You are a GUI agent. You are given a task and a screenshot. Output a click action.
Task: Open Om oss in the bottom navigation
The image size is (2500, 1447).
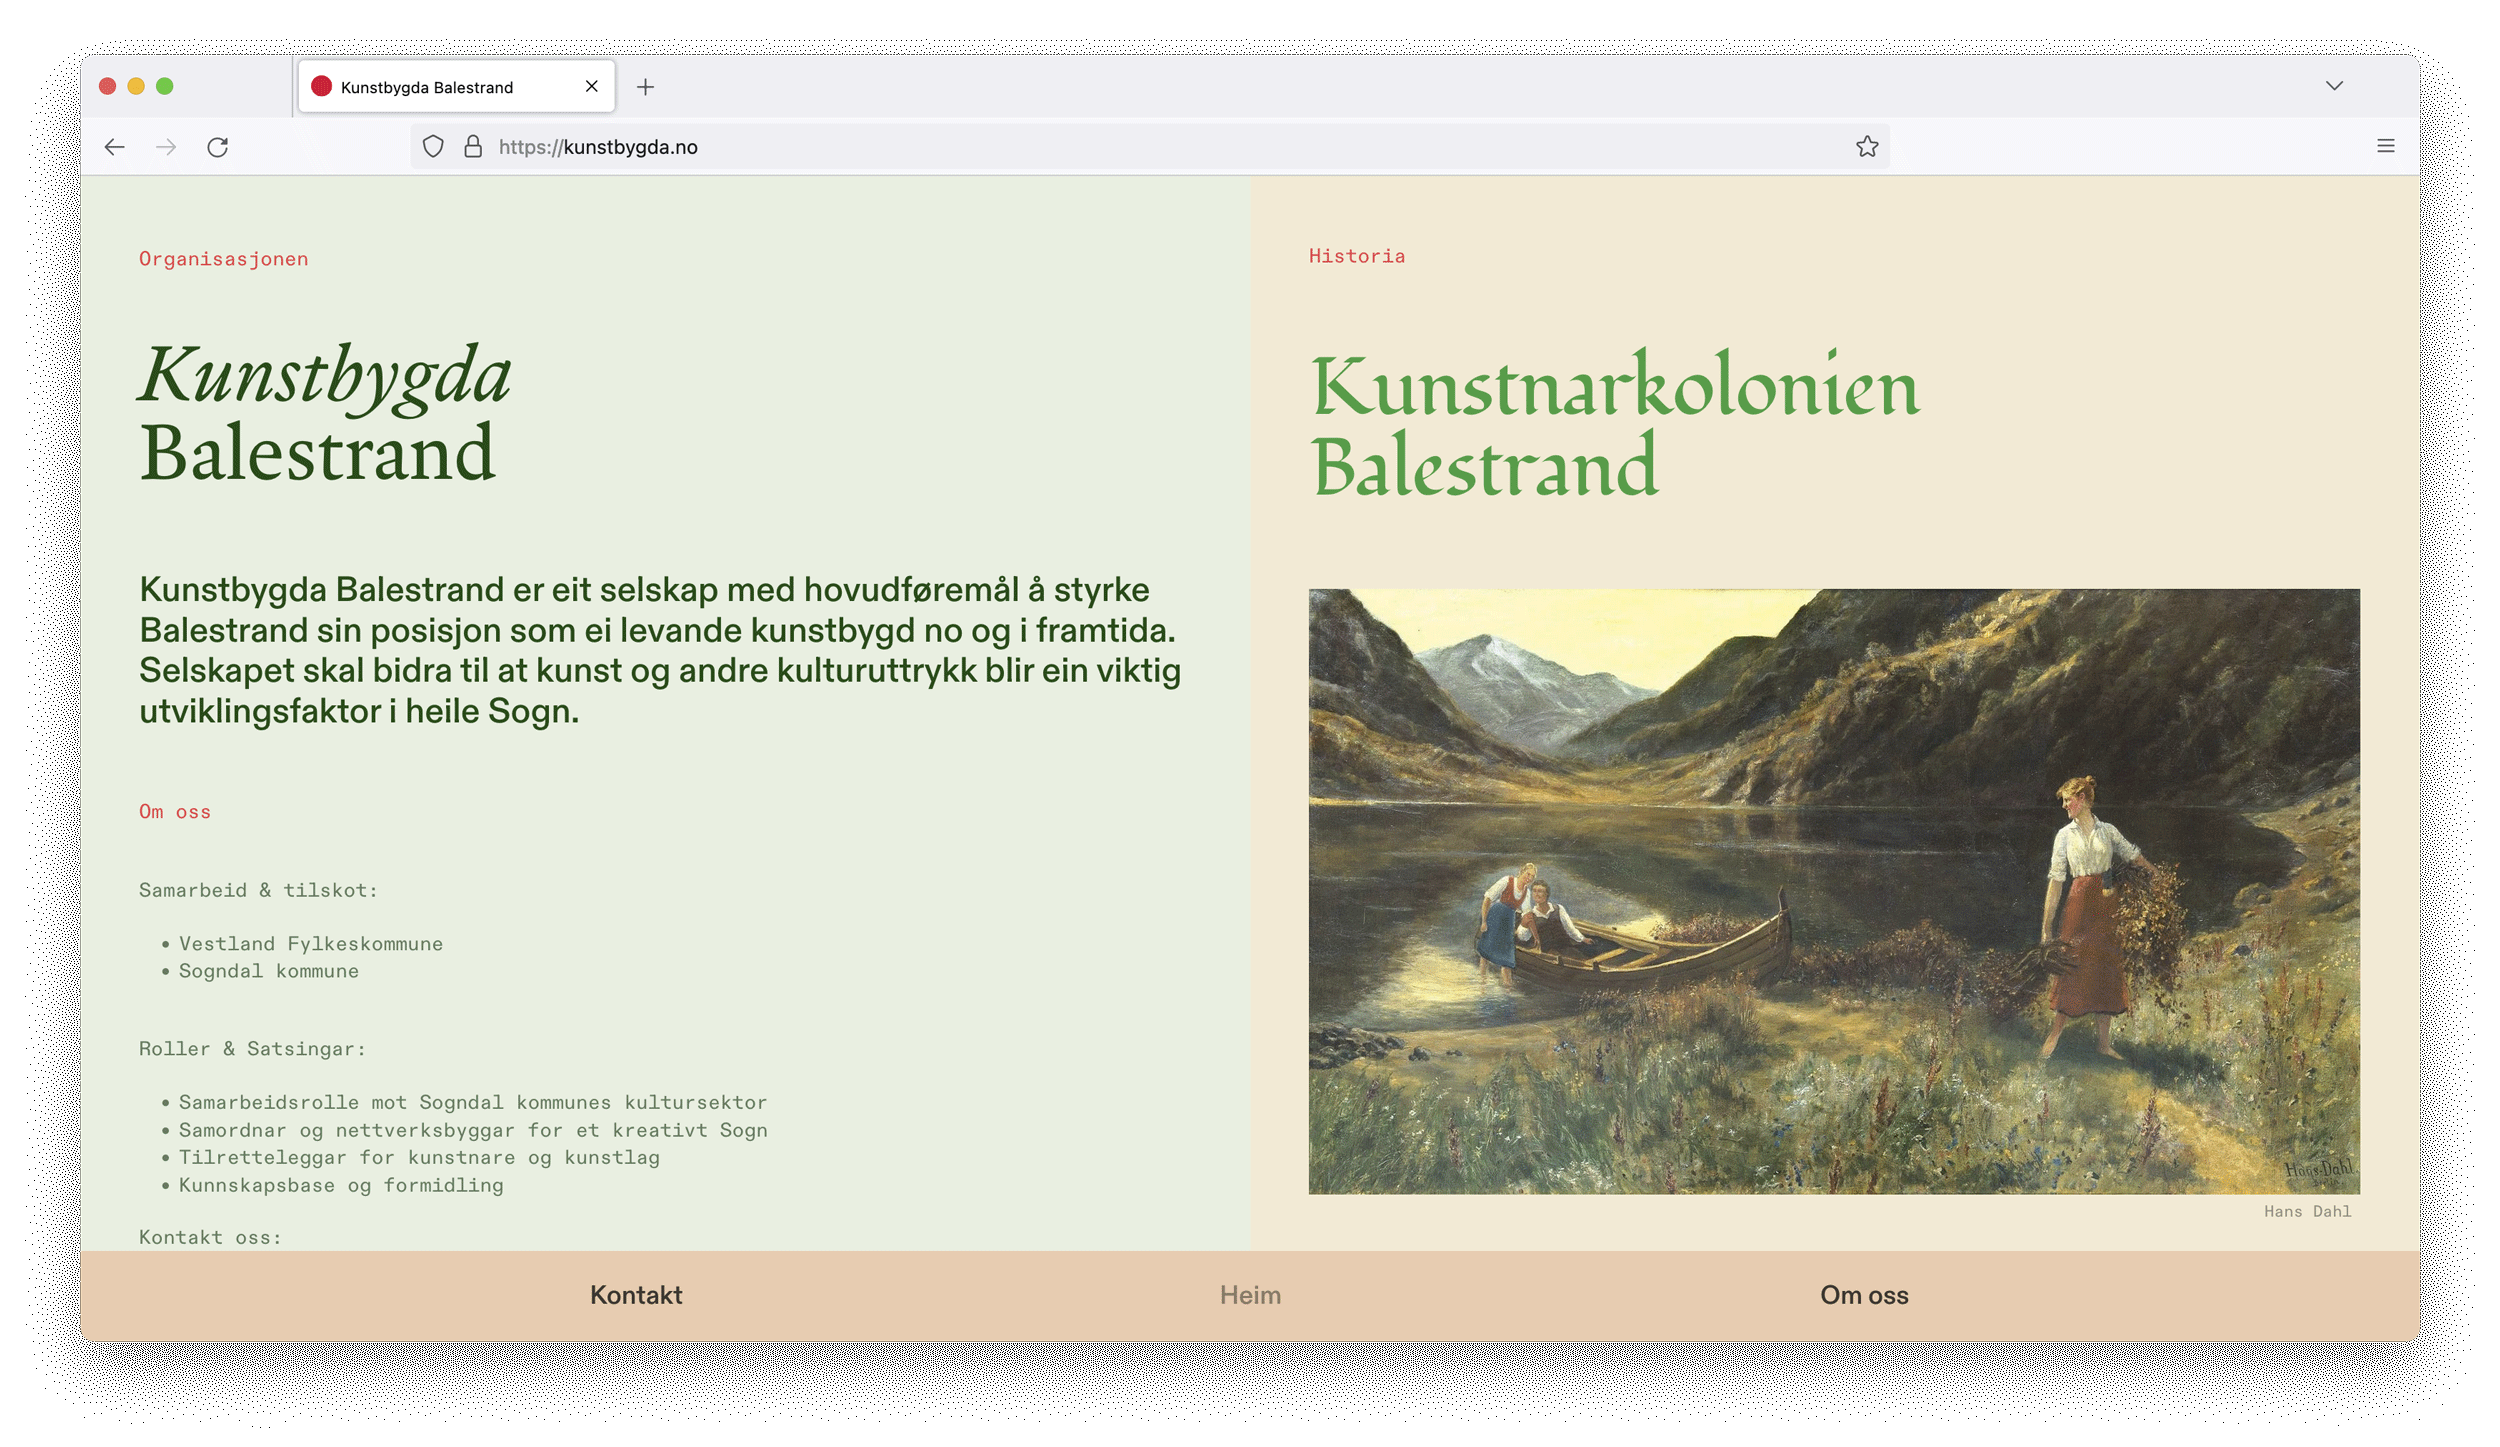point(1864,1295)
